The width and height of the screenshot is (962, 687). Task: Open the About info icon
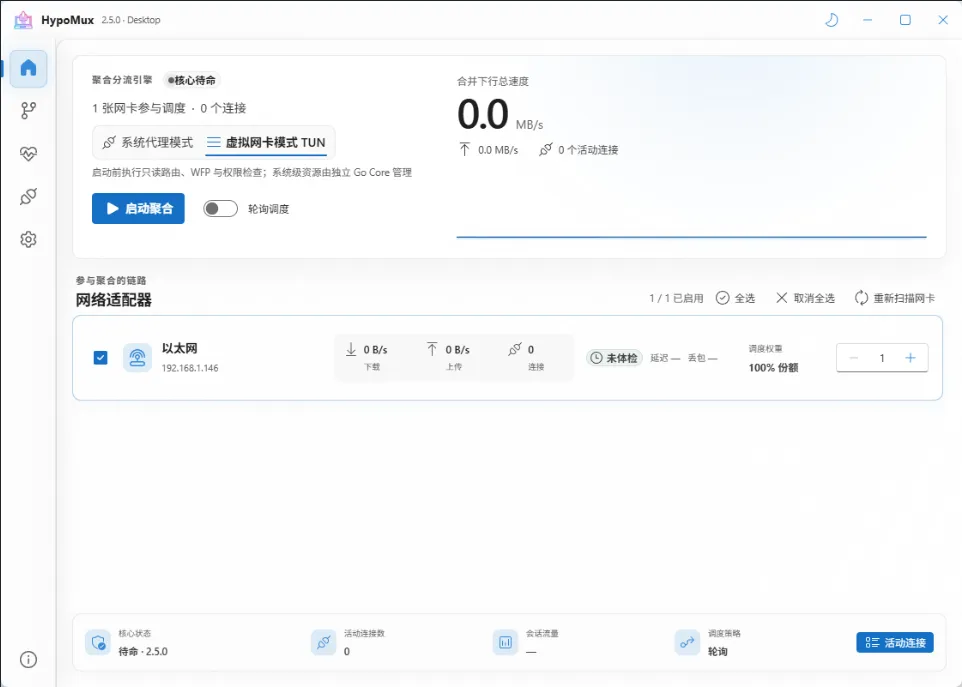click(x=28, y=659)
